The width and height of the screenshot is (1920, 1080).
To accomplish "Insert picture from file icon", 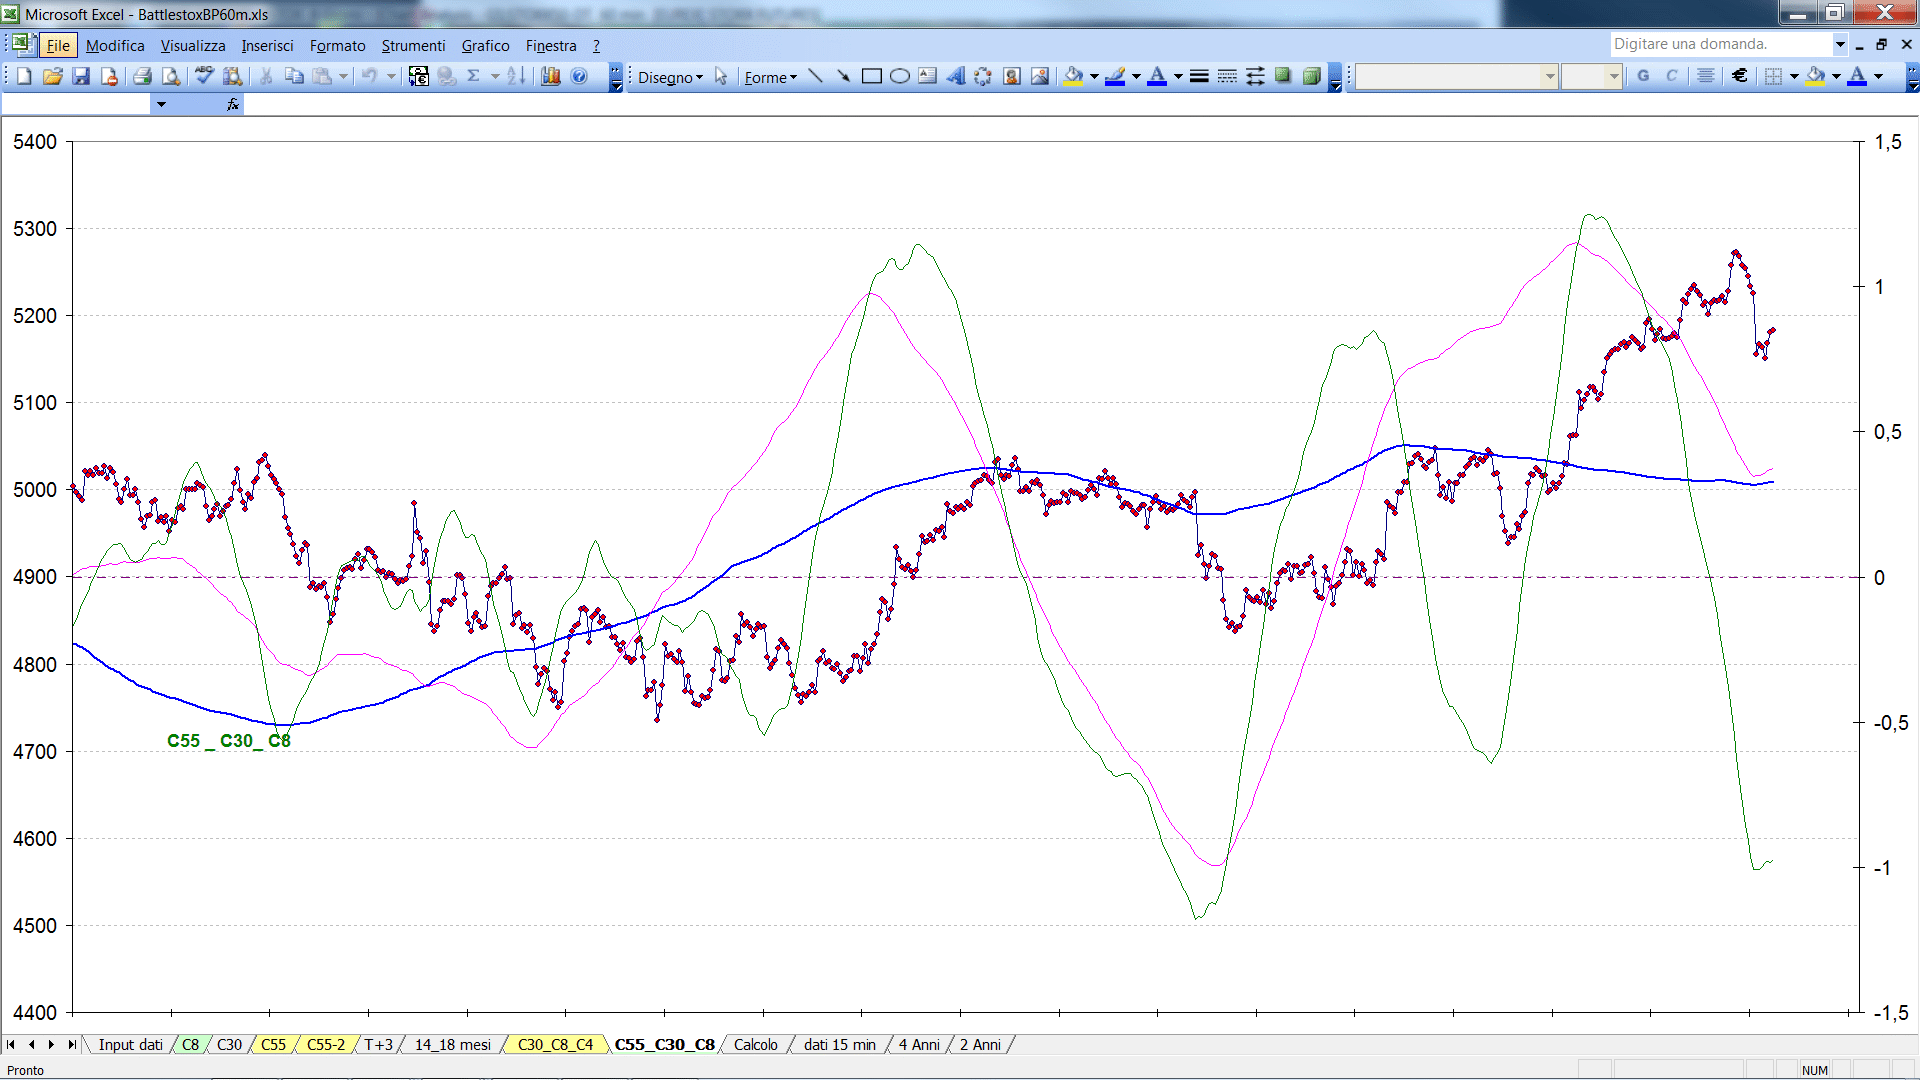I will (1040, 77).
